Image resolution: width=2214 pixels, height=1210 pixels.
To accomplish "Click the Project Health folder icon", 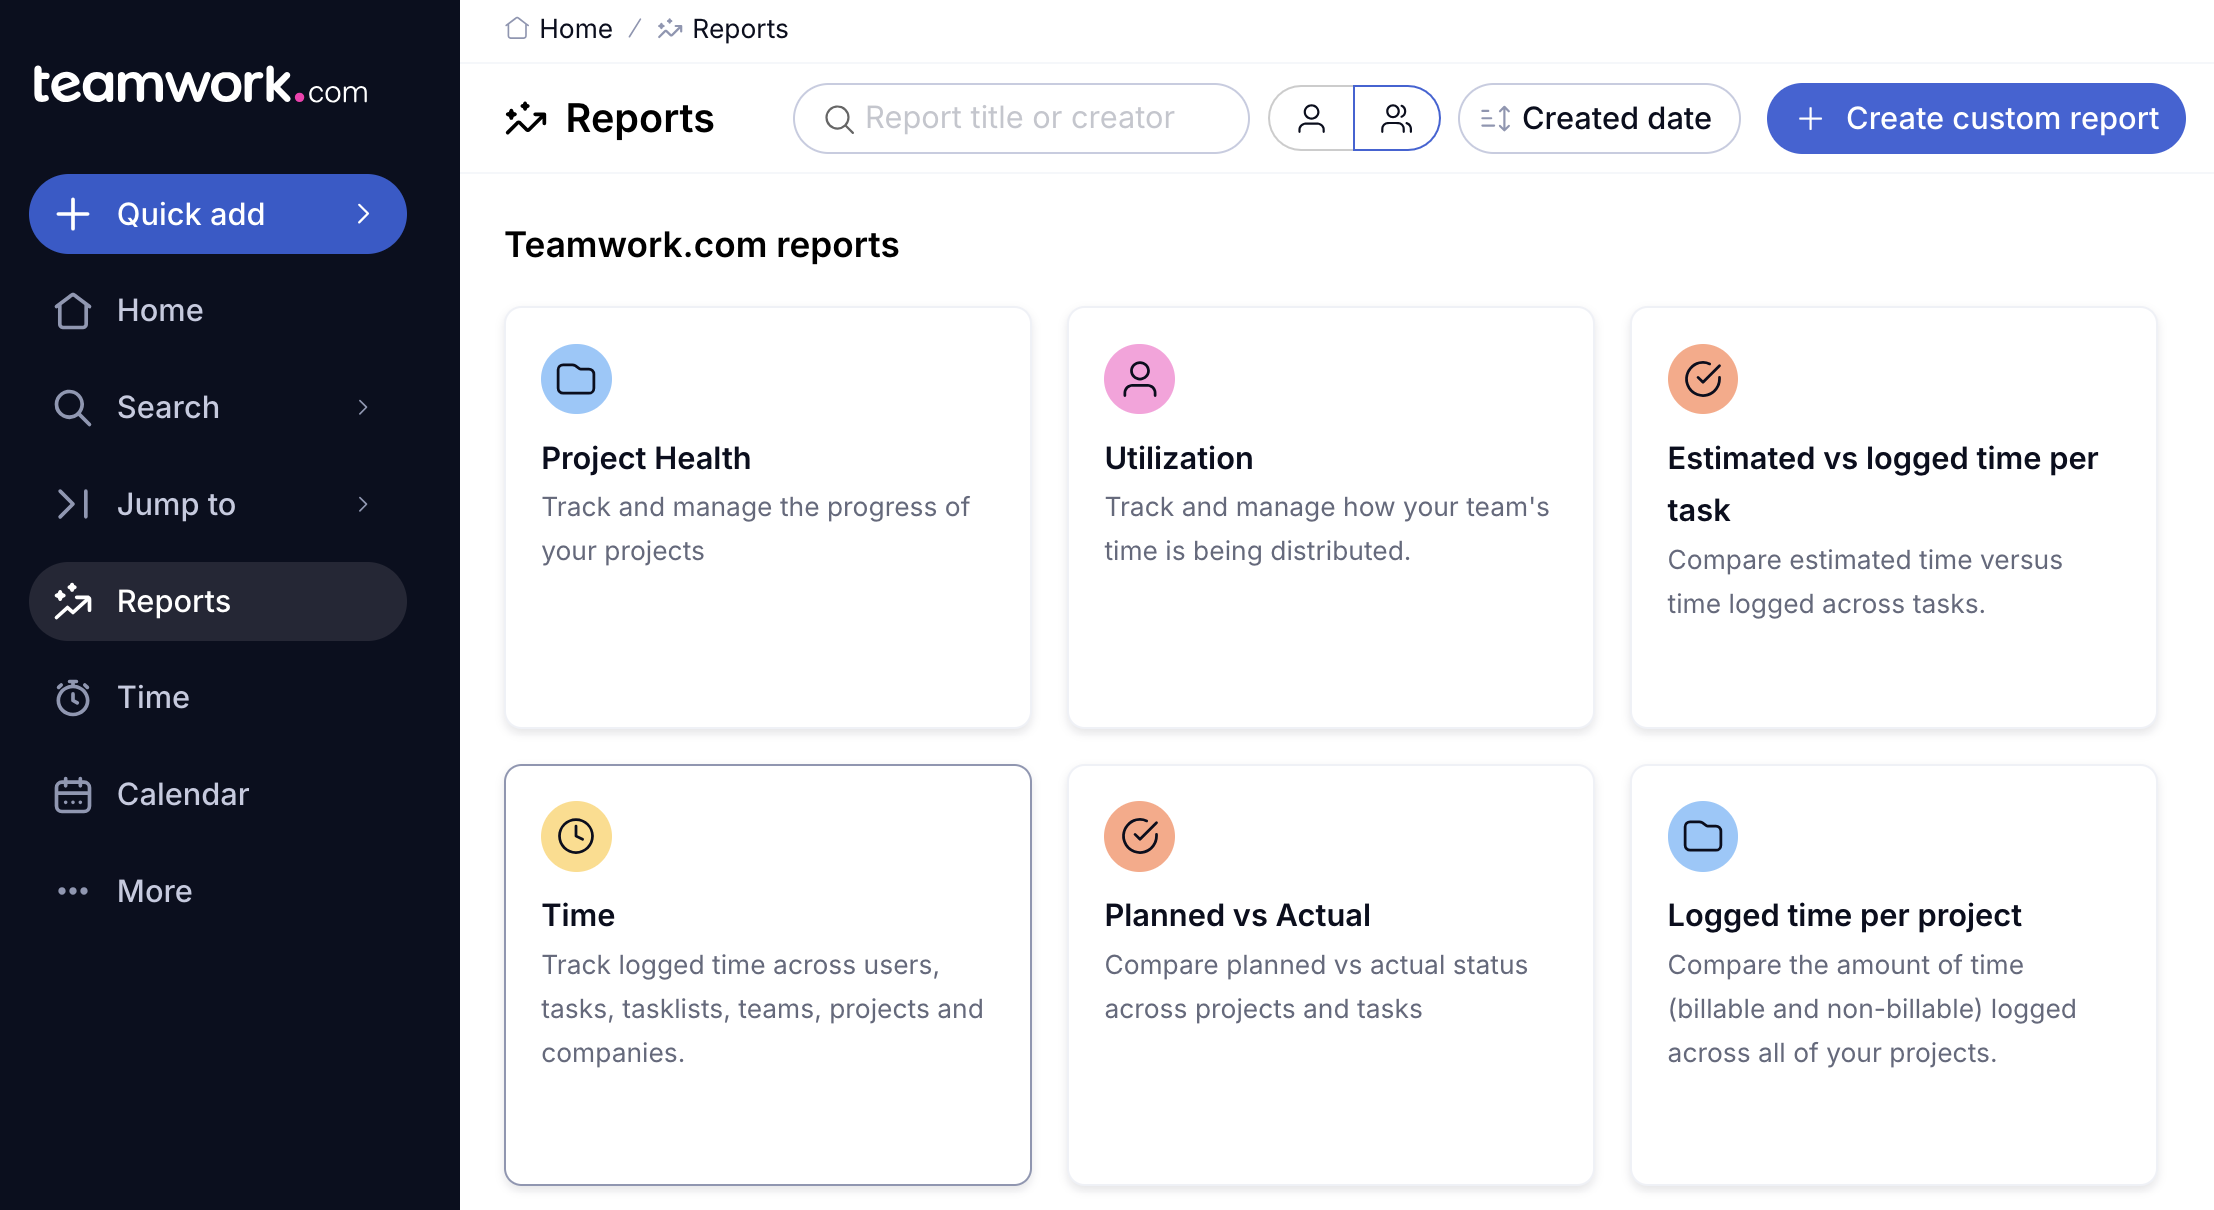I will 576,379.
